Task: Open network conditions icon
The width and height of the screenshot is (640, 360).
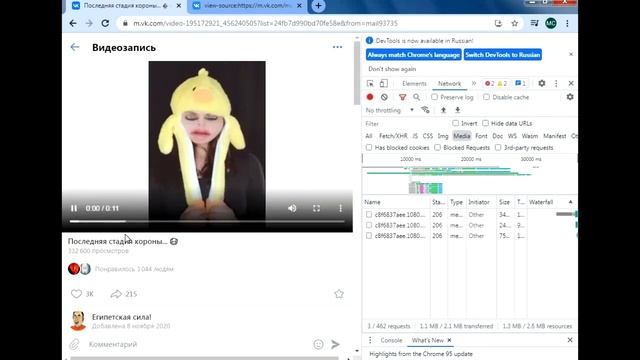Action: tap(425, 110)
